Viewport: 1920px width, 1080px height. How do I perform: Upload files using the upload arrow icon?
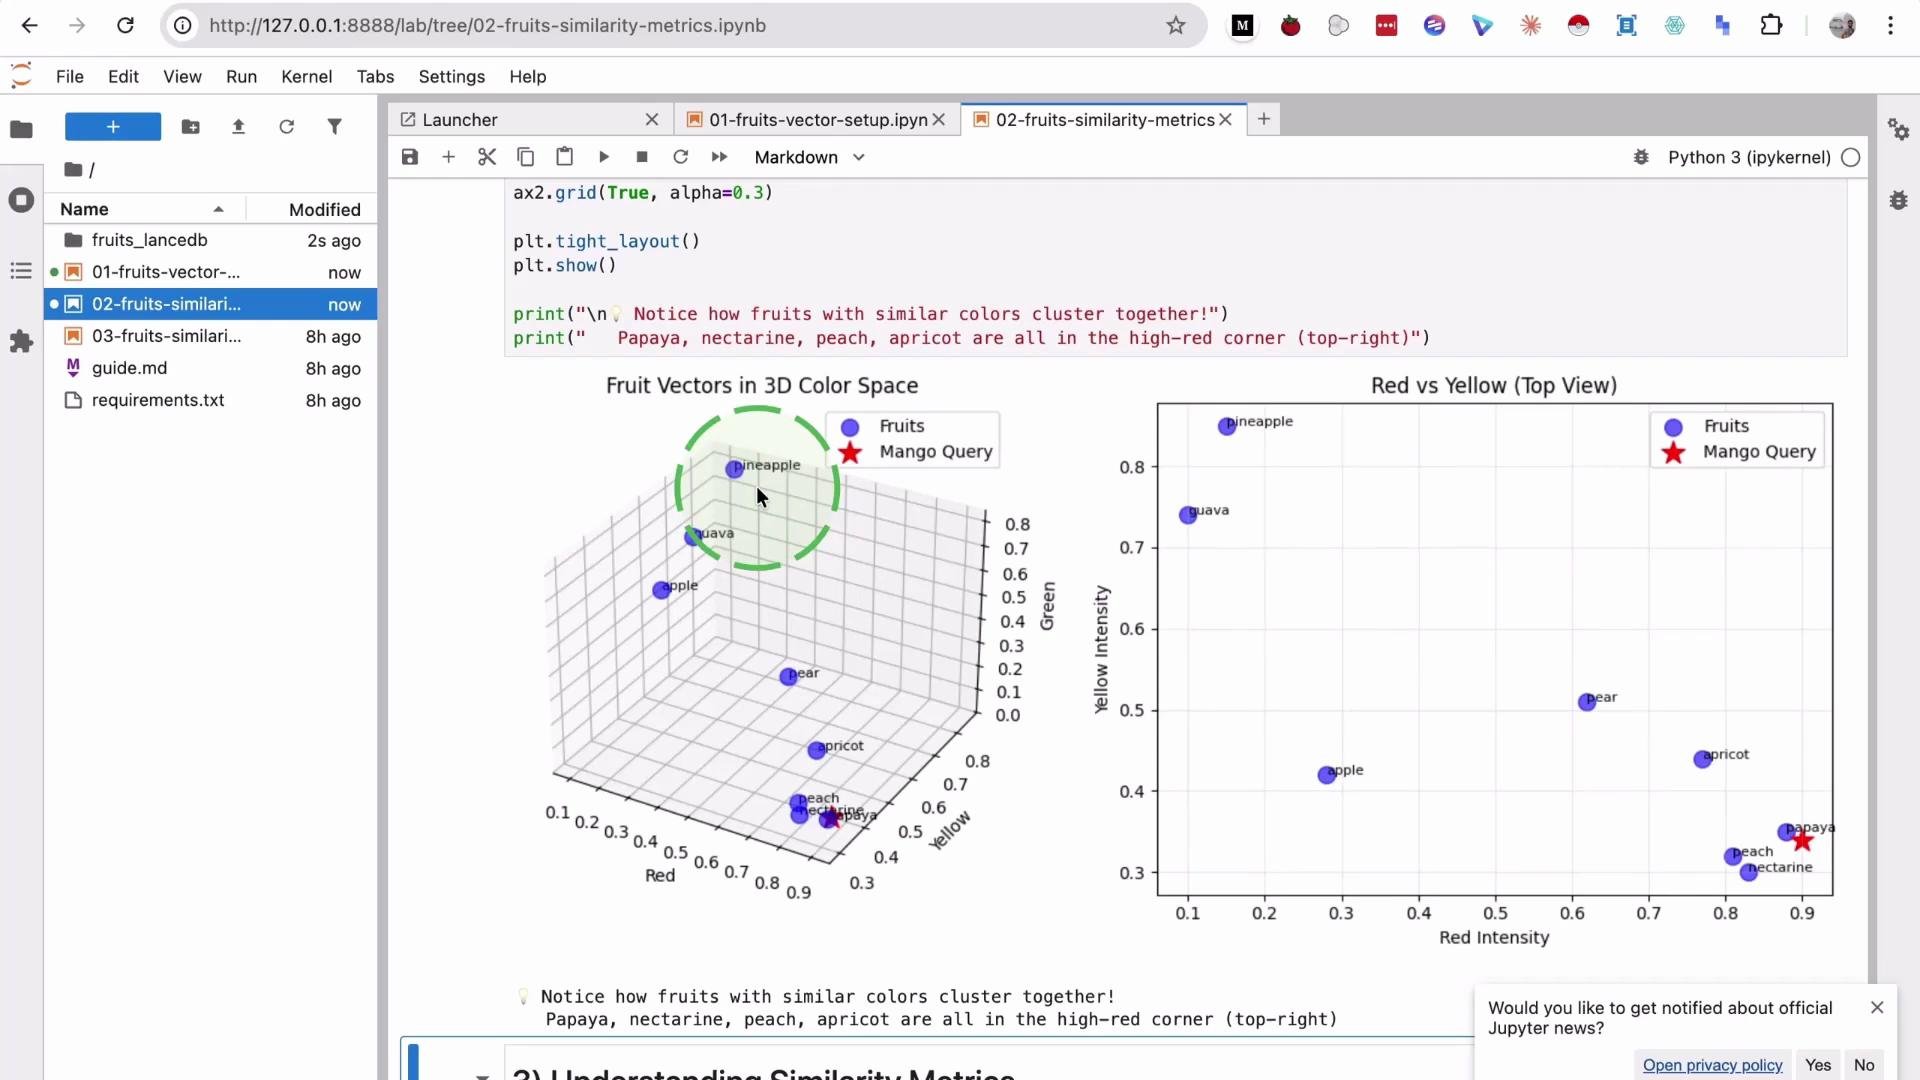point(238,127)
